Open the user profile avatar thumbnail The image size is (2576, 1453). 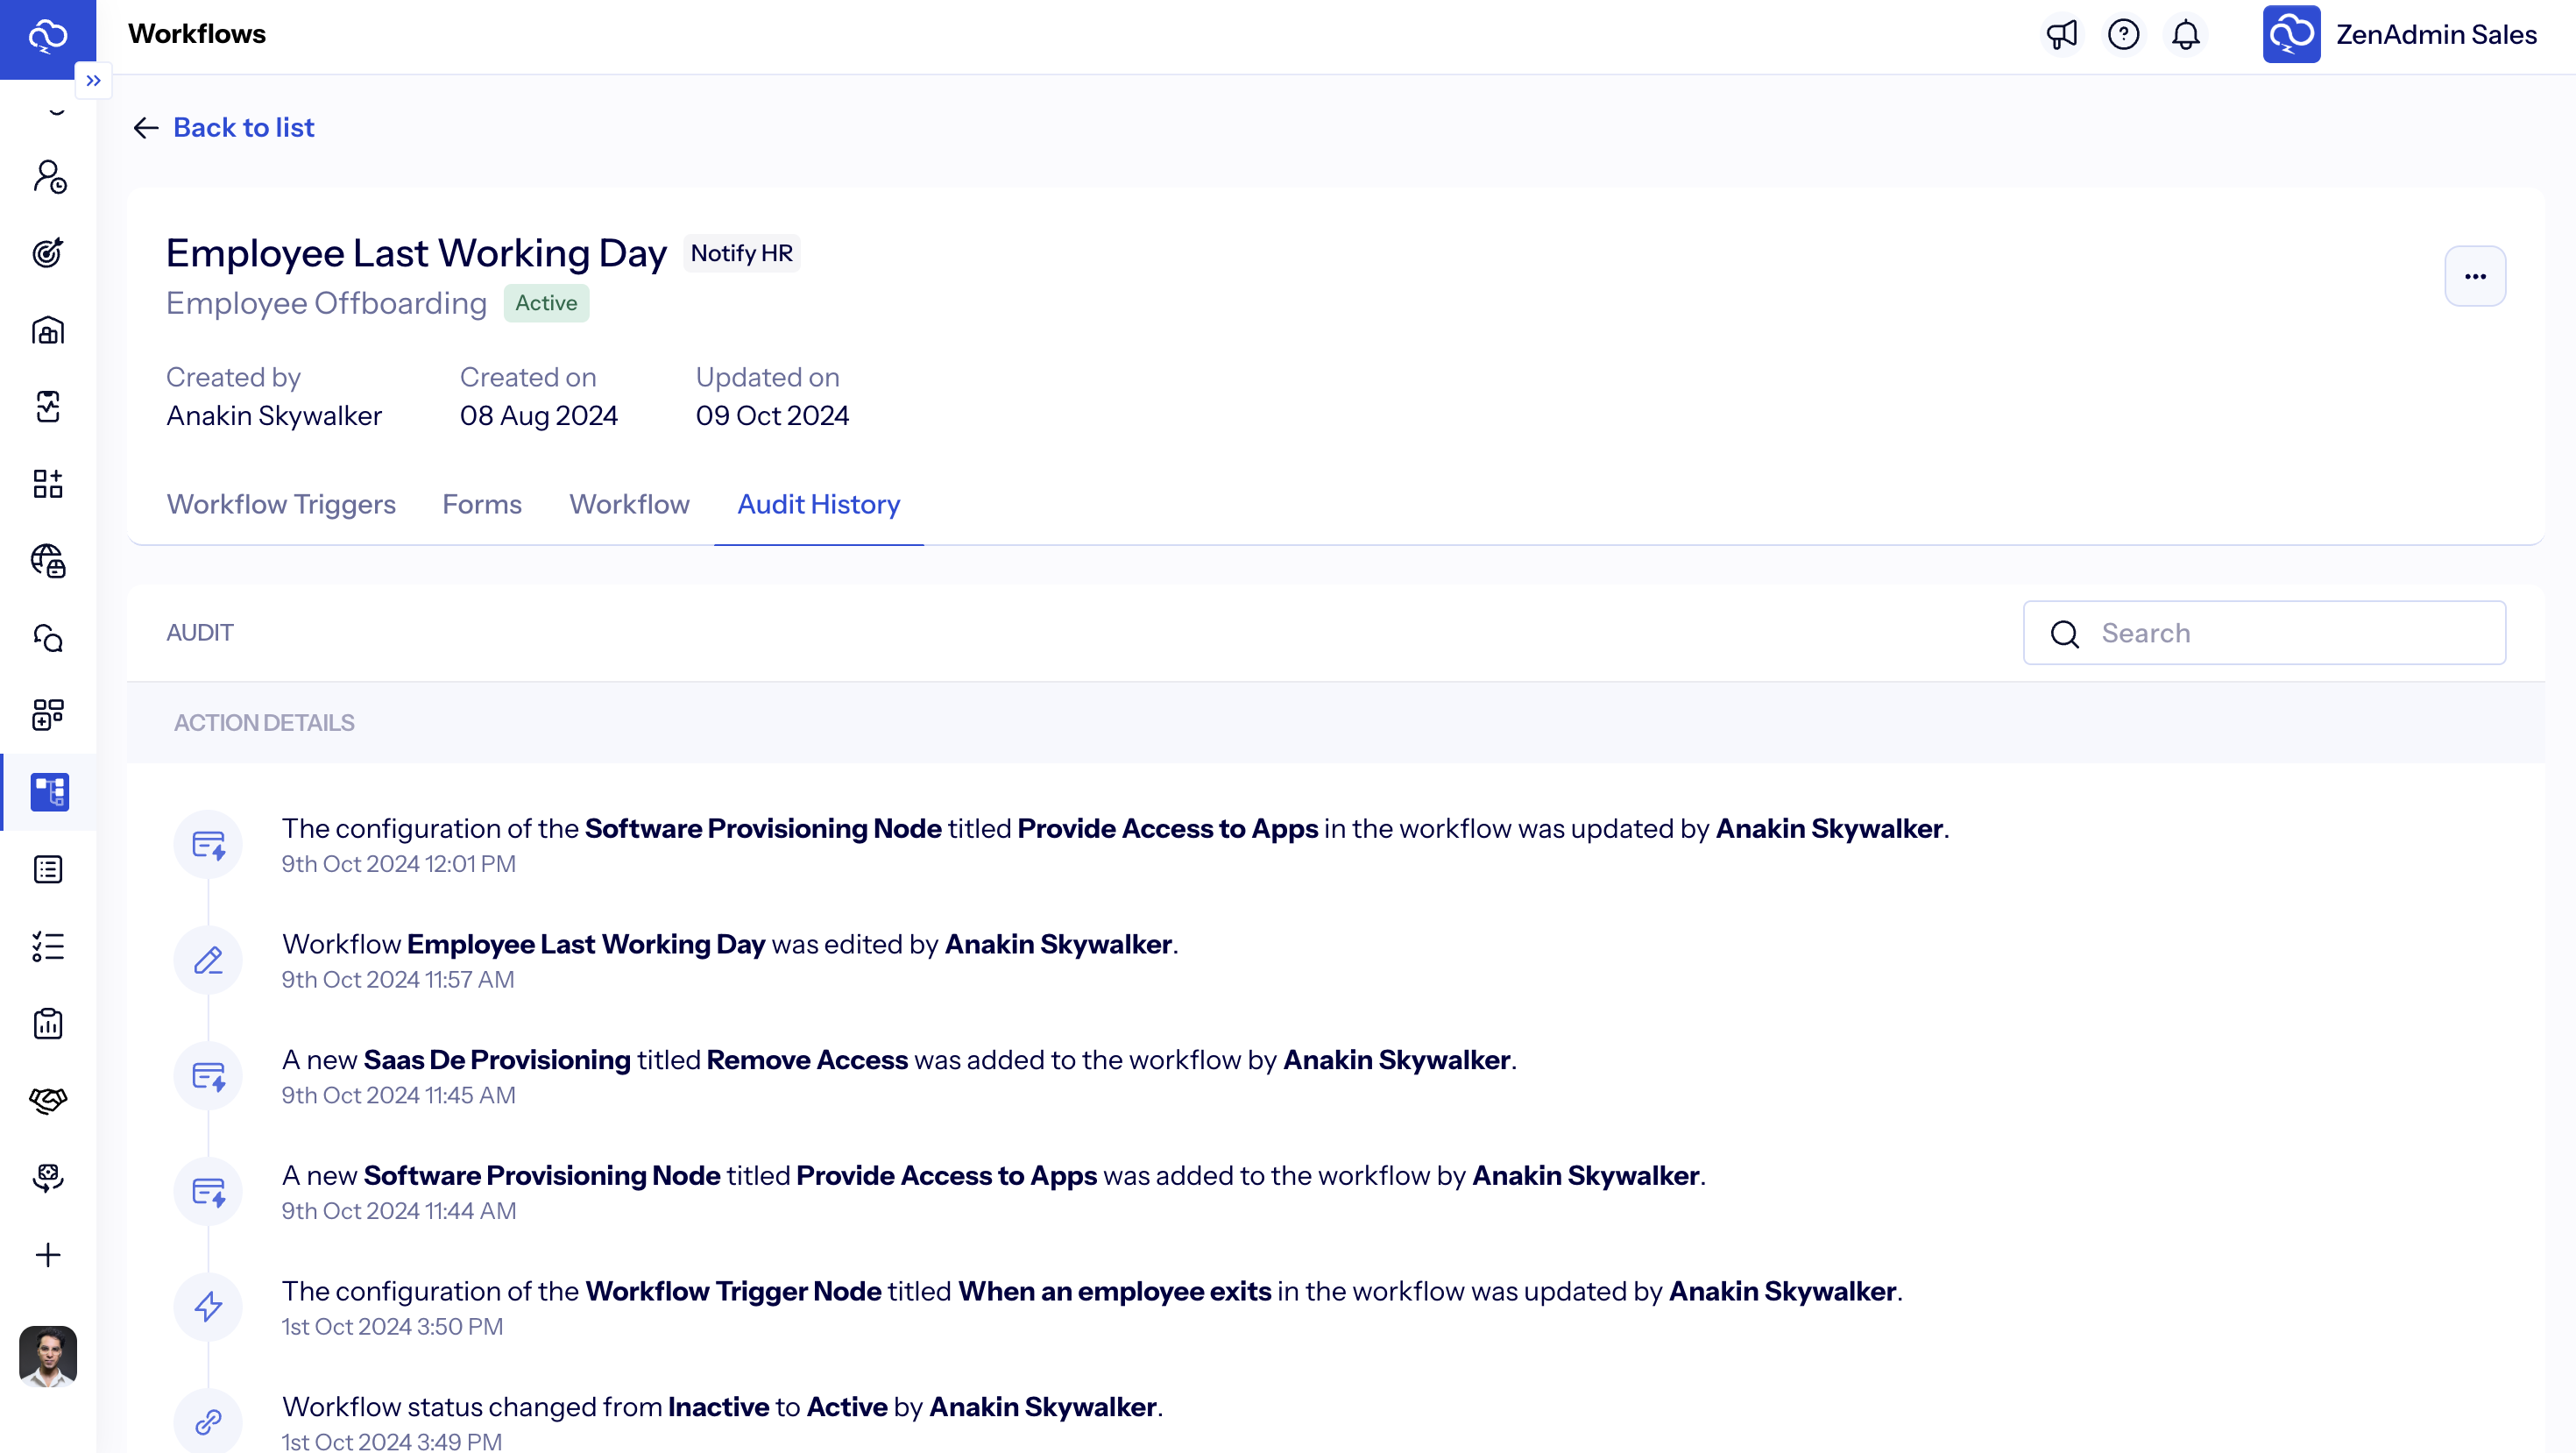coord(48,1355)
